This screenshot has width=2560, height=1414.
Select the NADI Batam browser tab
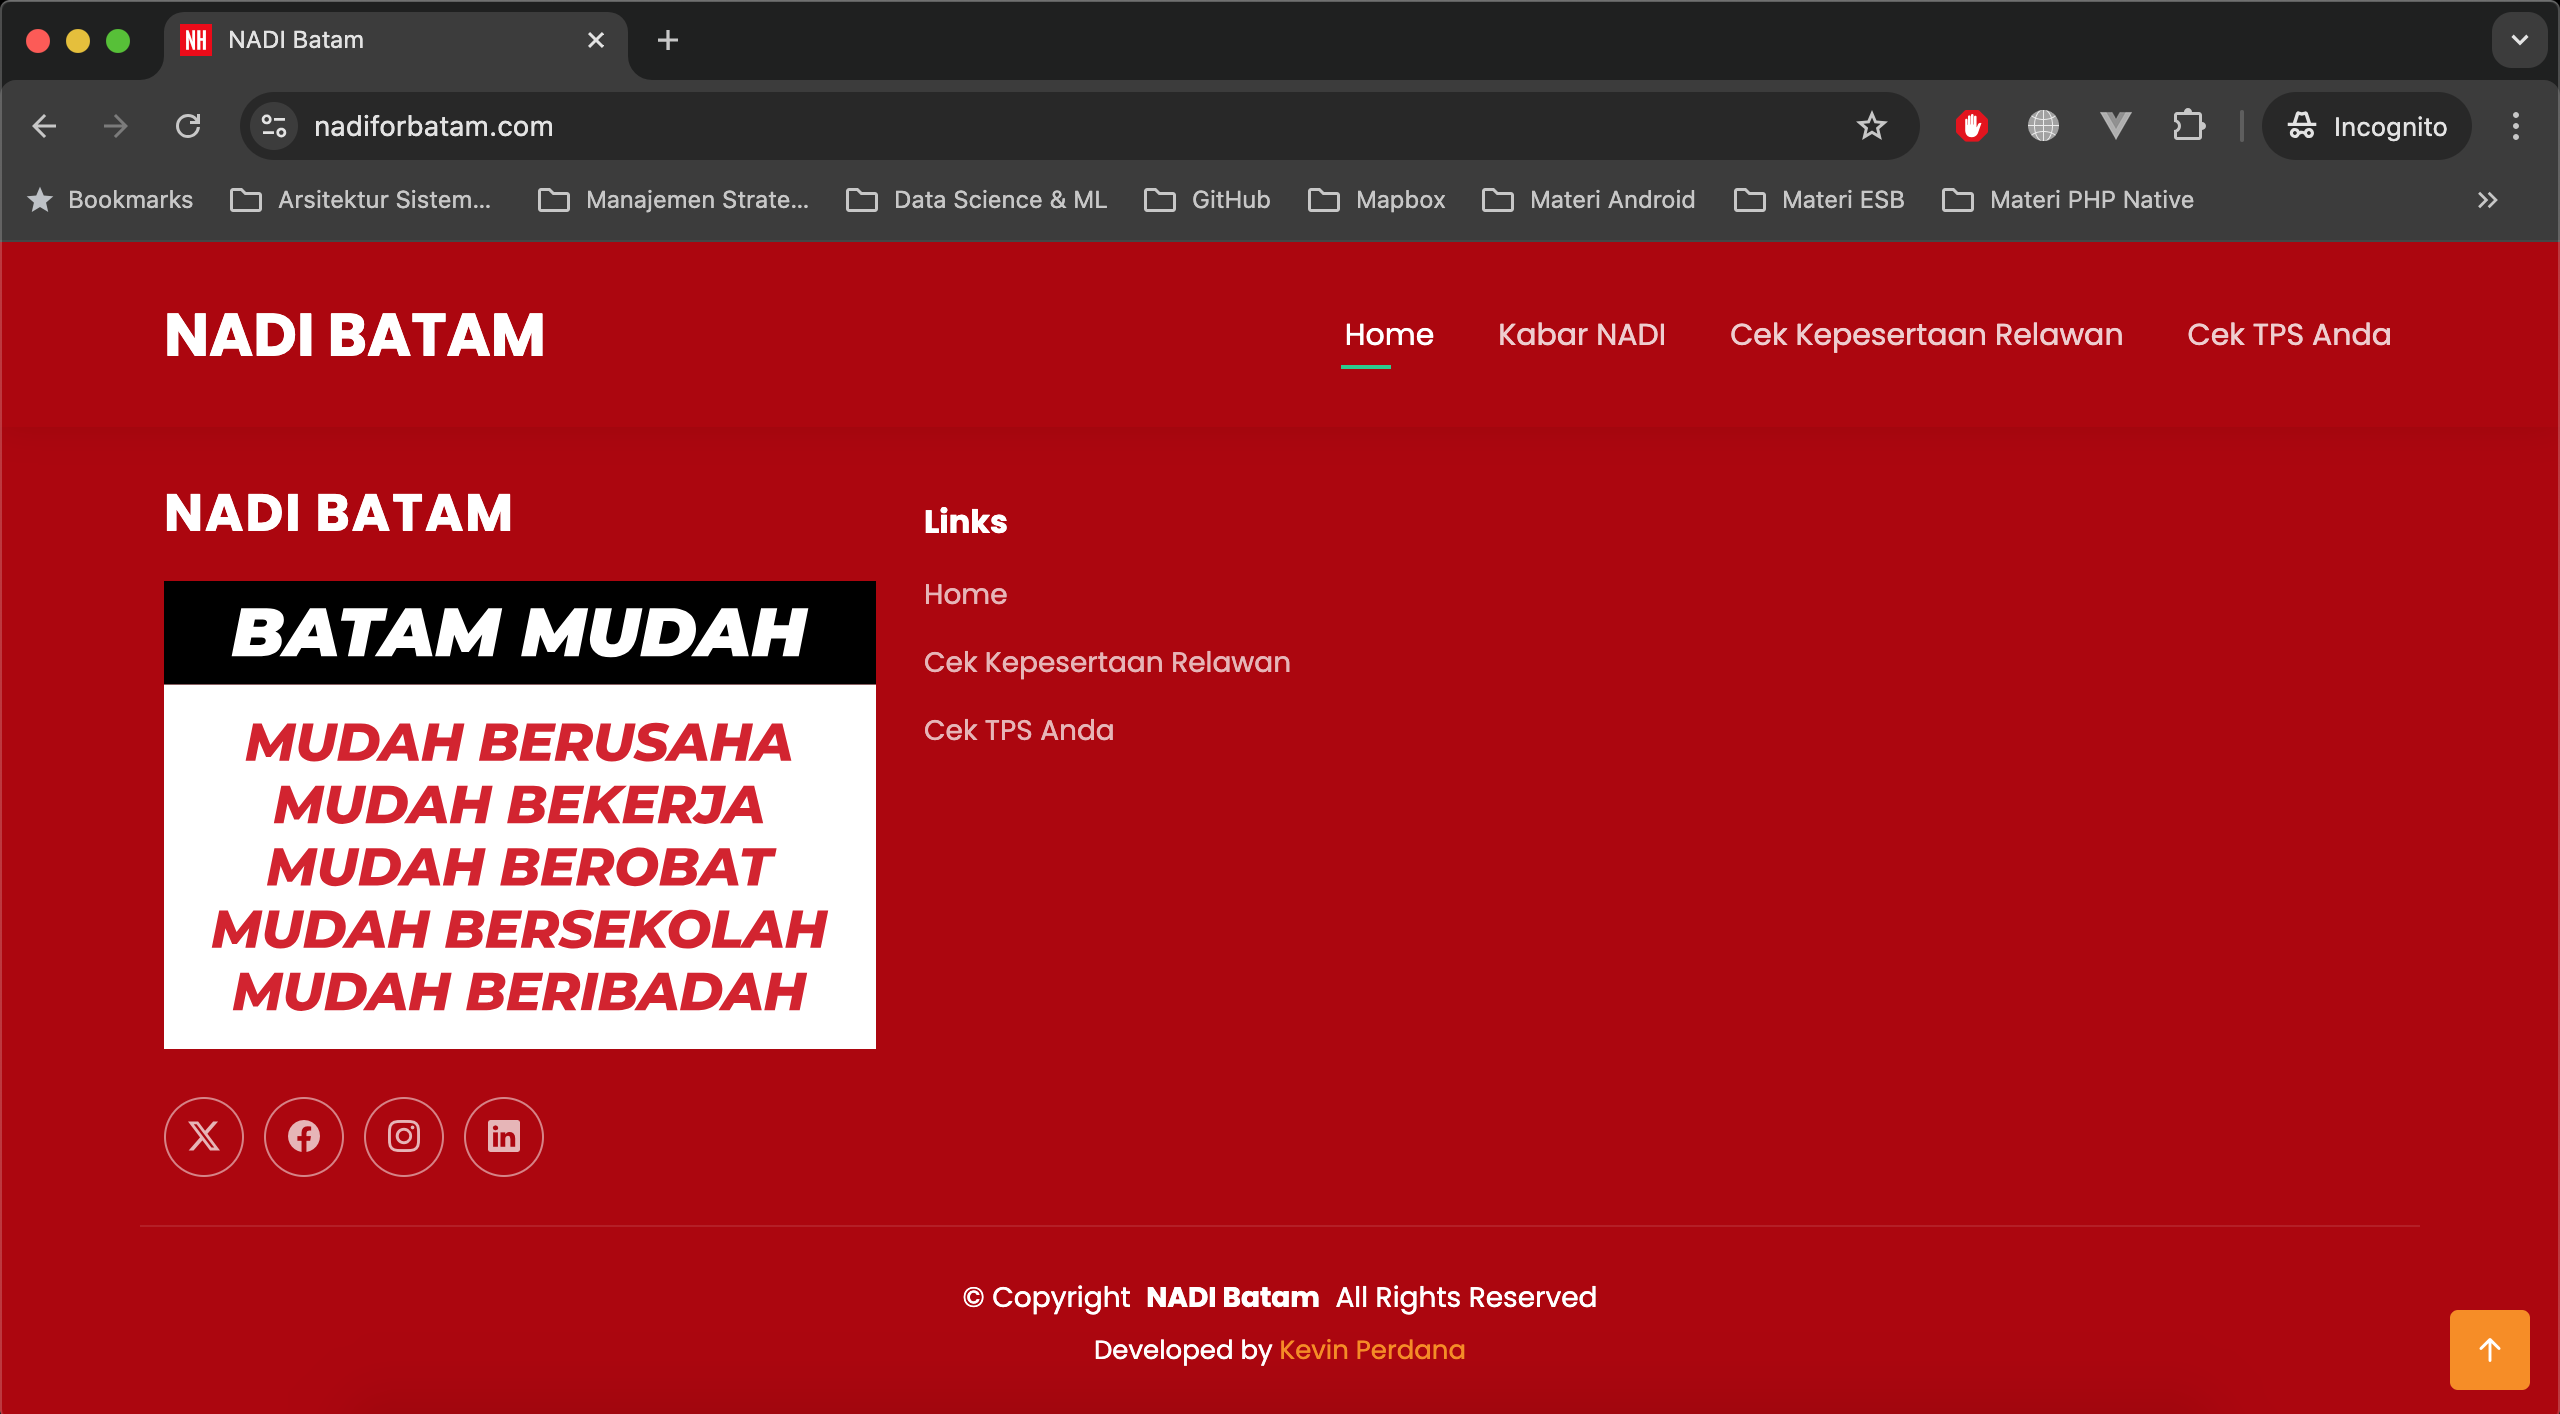[395, 40]
